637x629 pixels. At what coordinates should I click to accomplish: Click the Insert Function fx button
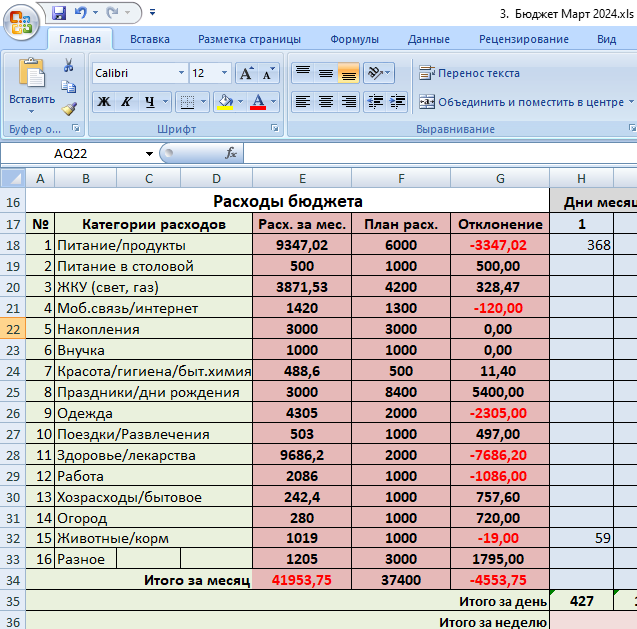point(231,153)
